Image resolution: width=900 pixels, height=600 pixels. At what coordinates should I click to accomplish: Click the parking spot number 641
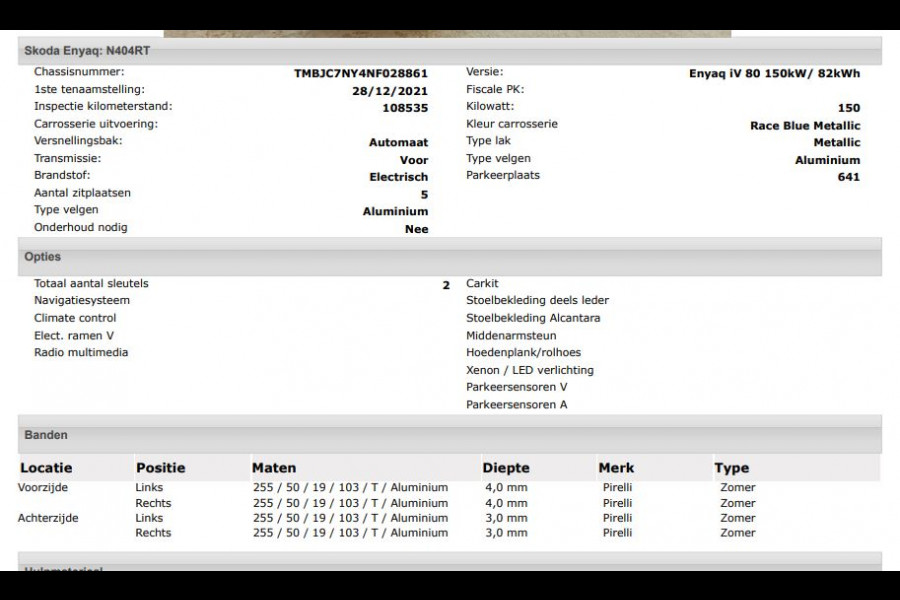pos(848,177)
